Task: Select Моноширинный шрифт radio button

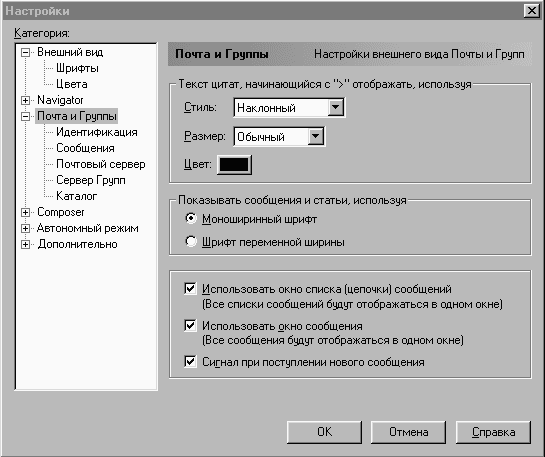Action: click(191, 219)
